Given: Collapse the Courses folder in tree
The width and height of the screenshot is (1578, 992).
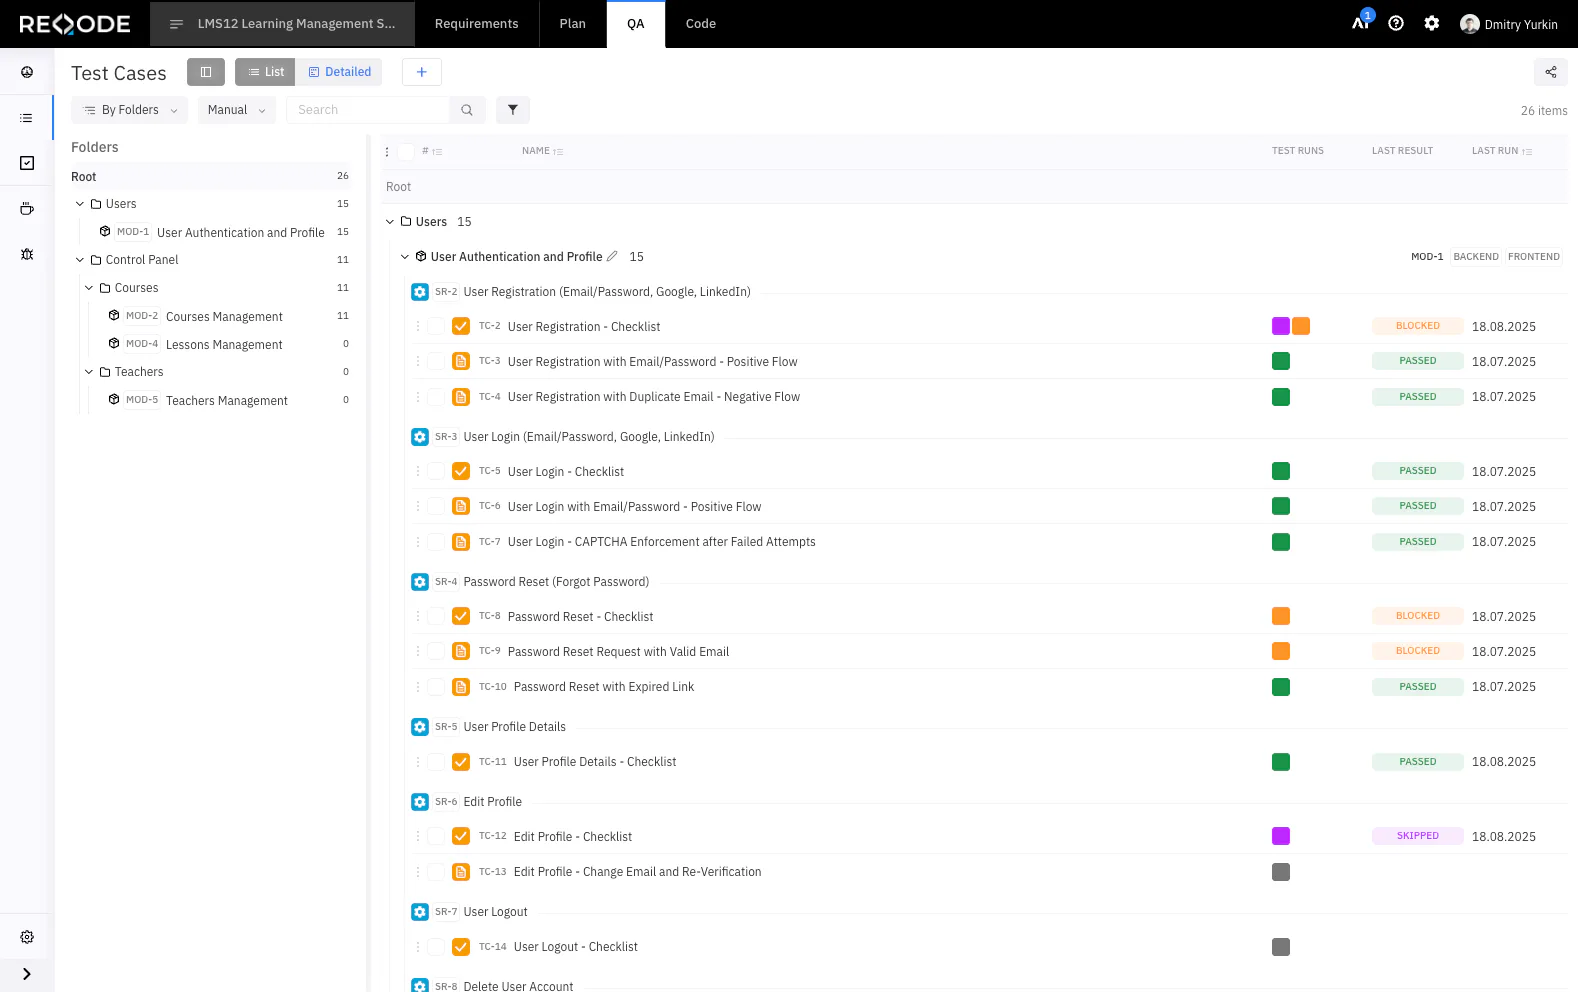Looking at the screenshot, I should (89, 288).
